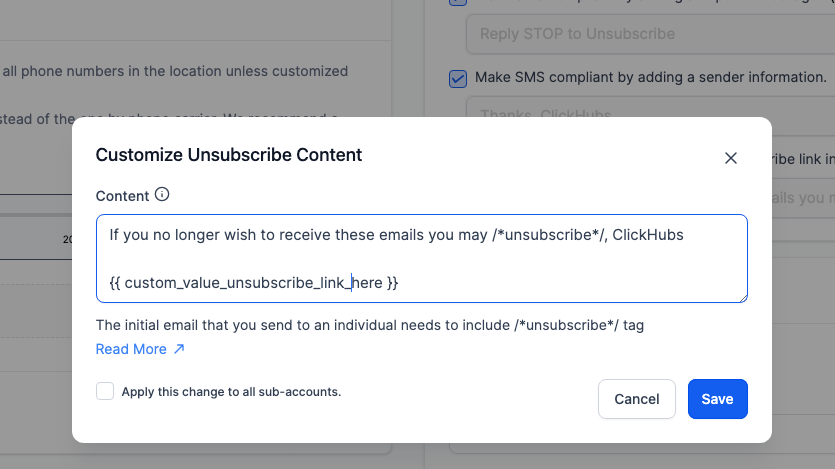
Task: Click the textarea resize handle corner
Action: [743, 298]
